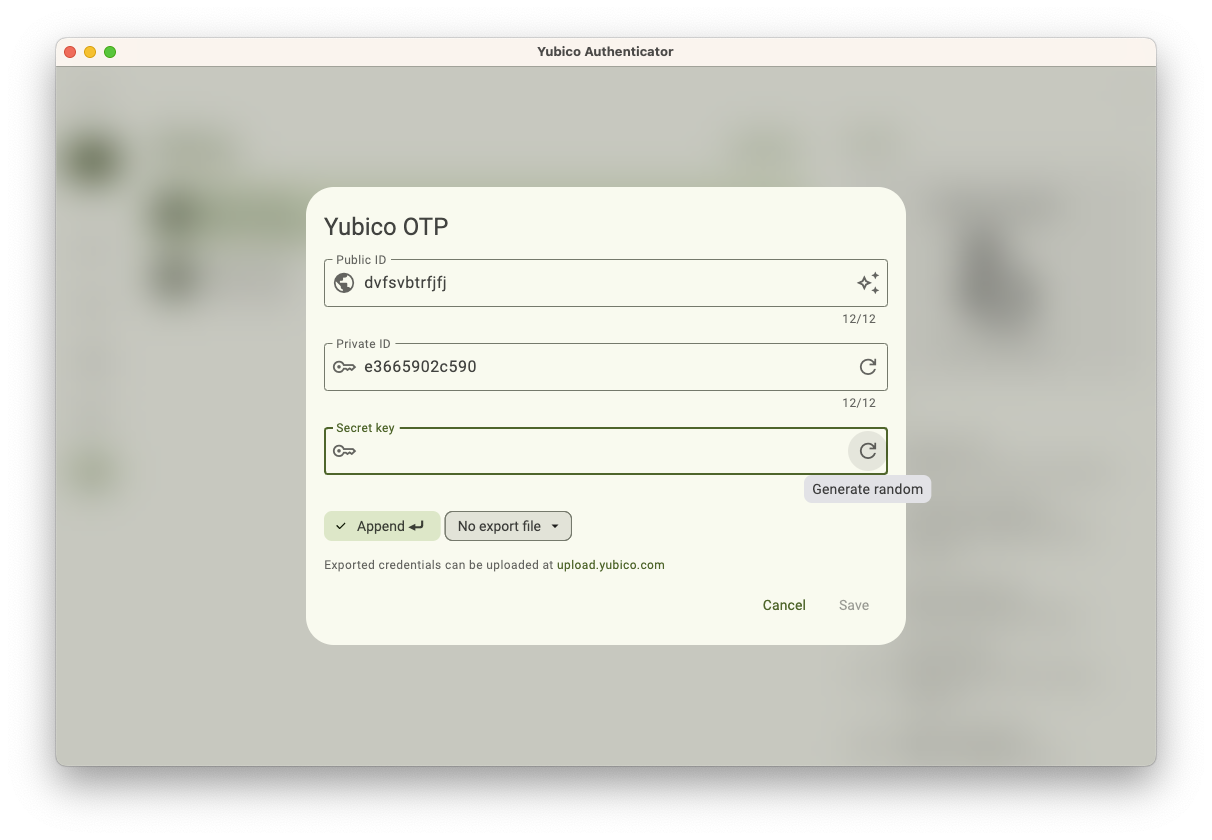Open the No export file dropdown
Viewport: 1212px width, 840px height.
point(508,526)
